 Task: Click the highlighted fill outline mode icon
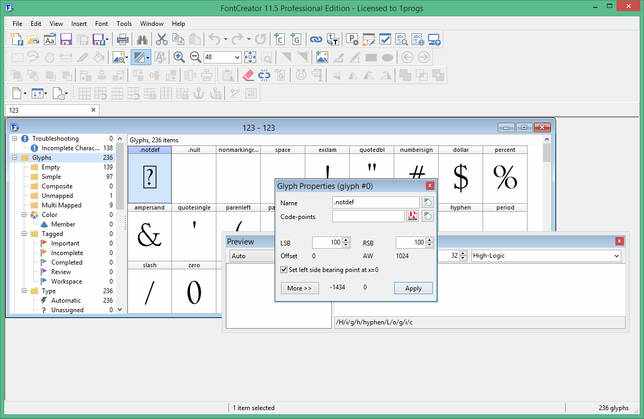click(139, 57)
